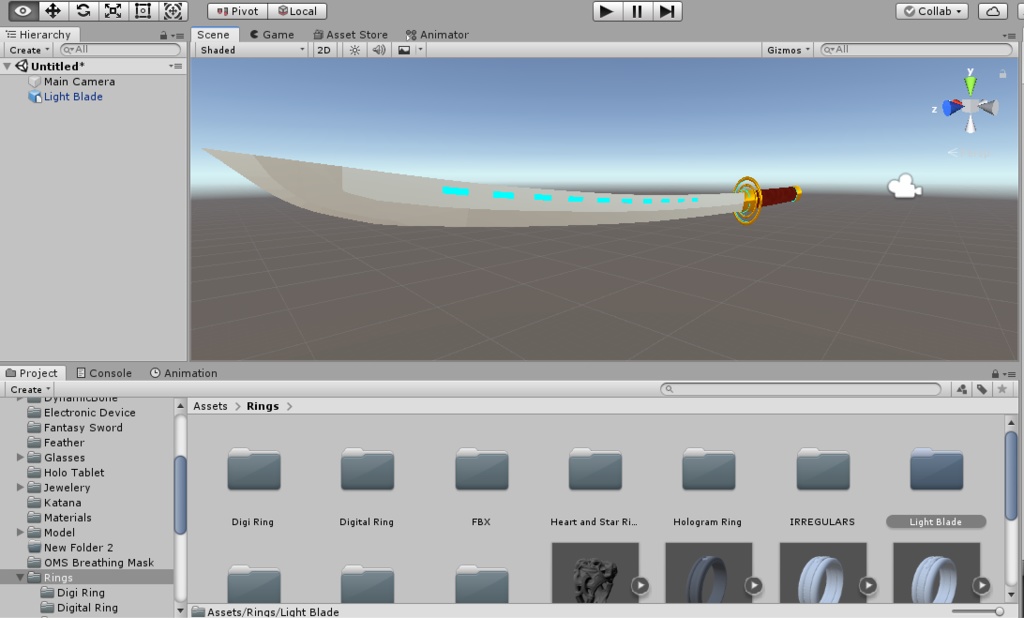Open the Gizmos dropdown
The width and height of the screenshot is (1024, 618).
point(786,49)
